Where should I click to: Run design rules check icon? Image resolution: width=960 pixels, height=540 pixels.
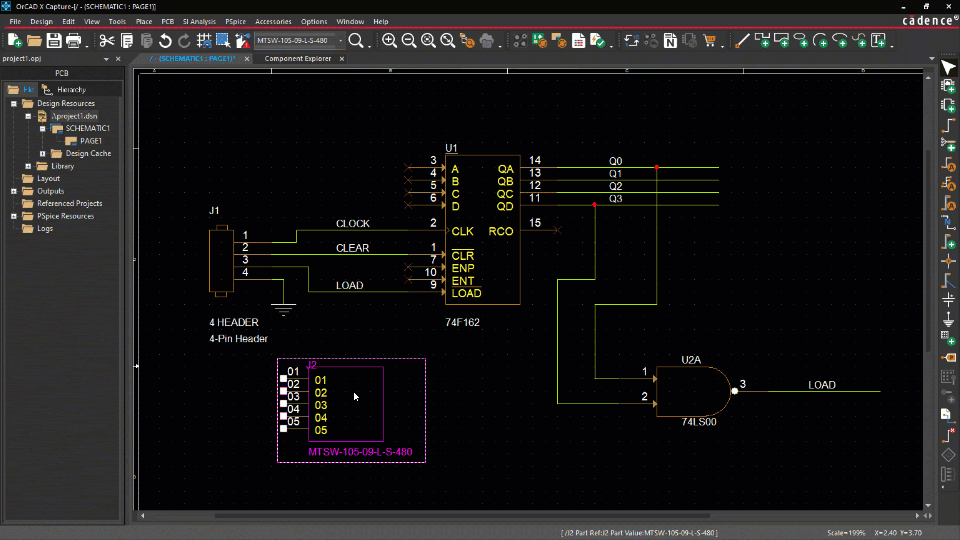point(598,41)
